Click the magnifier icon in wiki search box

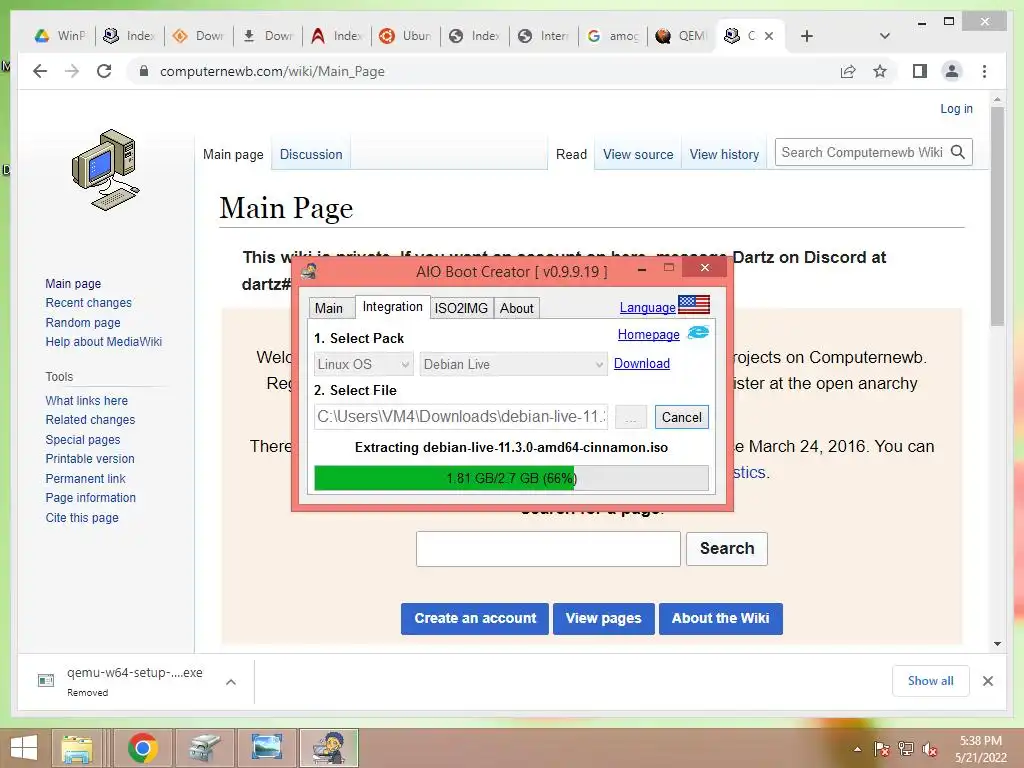coord(958,152)
